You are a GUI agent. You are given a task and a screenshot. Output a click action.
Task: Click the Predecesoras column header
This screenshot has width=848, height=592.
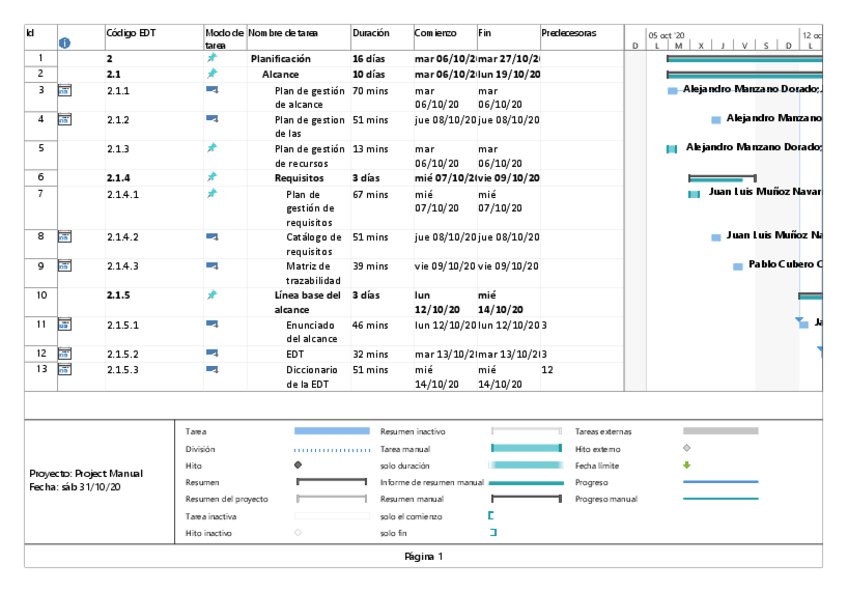568,33
